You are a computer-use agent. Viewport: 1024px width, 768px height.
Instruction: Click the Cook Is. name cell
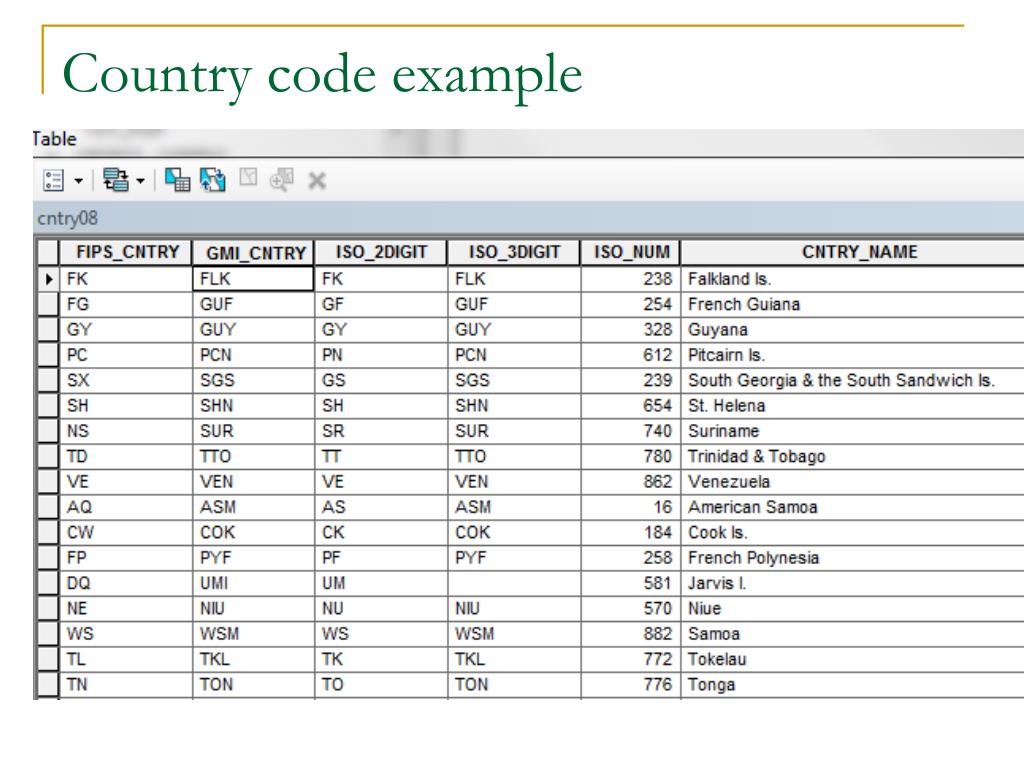(852, 532)
